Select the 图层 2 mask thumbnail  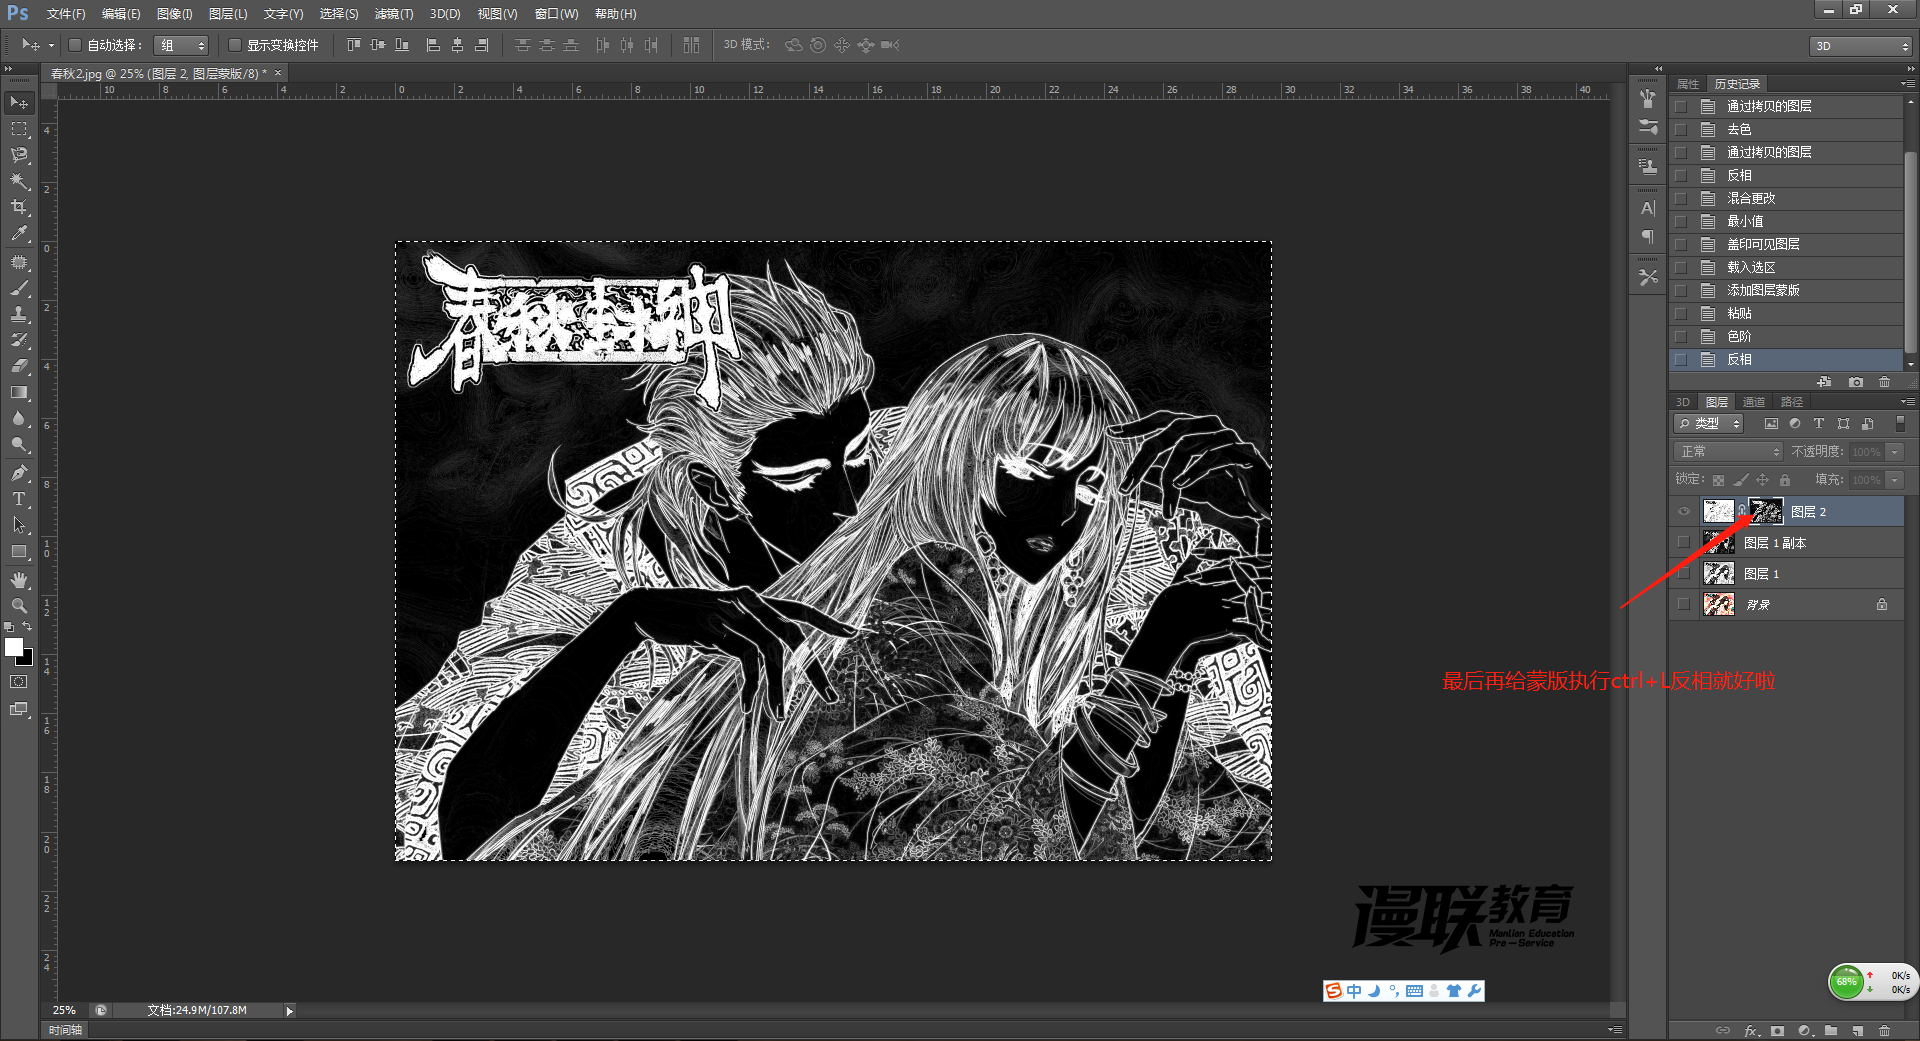[1766, 512]
